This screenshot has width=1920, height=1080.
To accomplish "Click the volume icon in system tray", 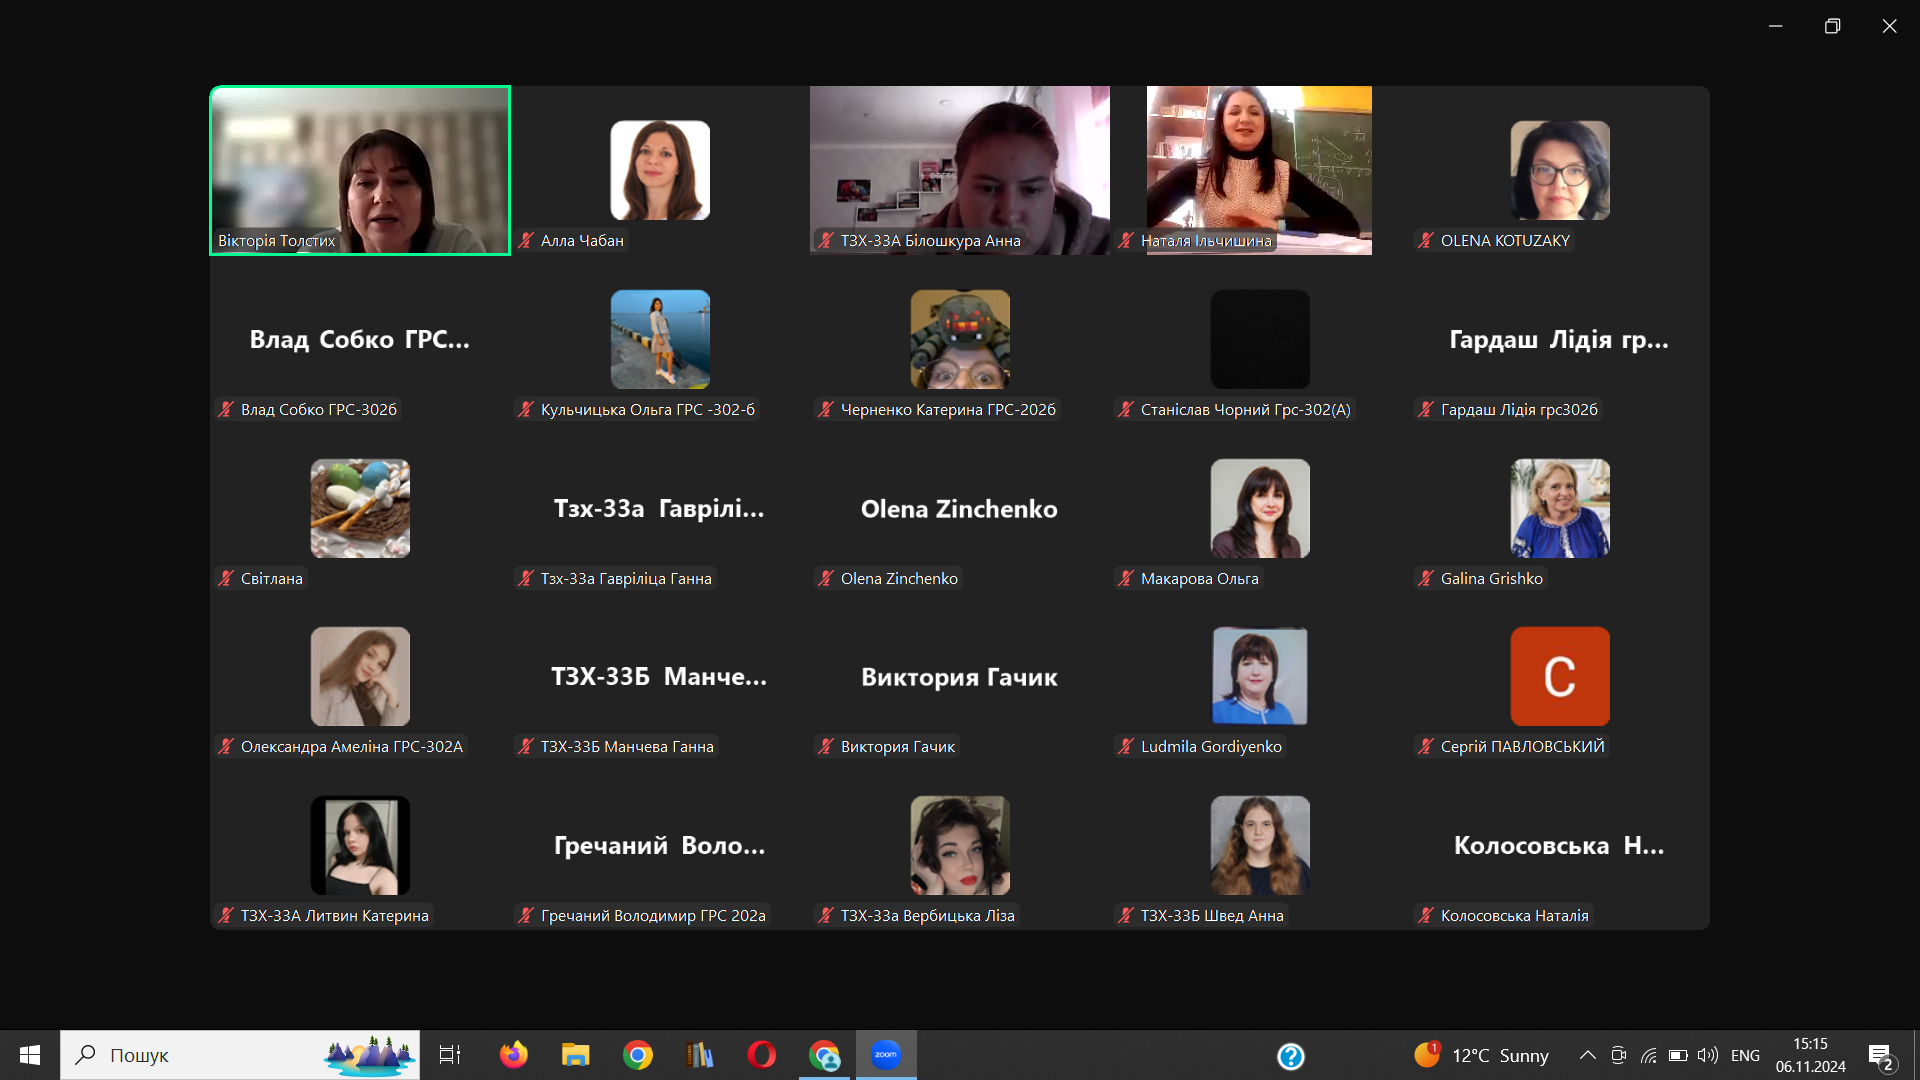I will click(x=1708, y=1055).
